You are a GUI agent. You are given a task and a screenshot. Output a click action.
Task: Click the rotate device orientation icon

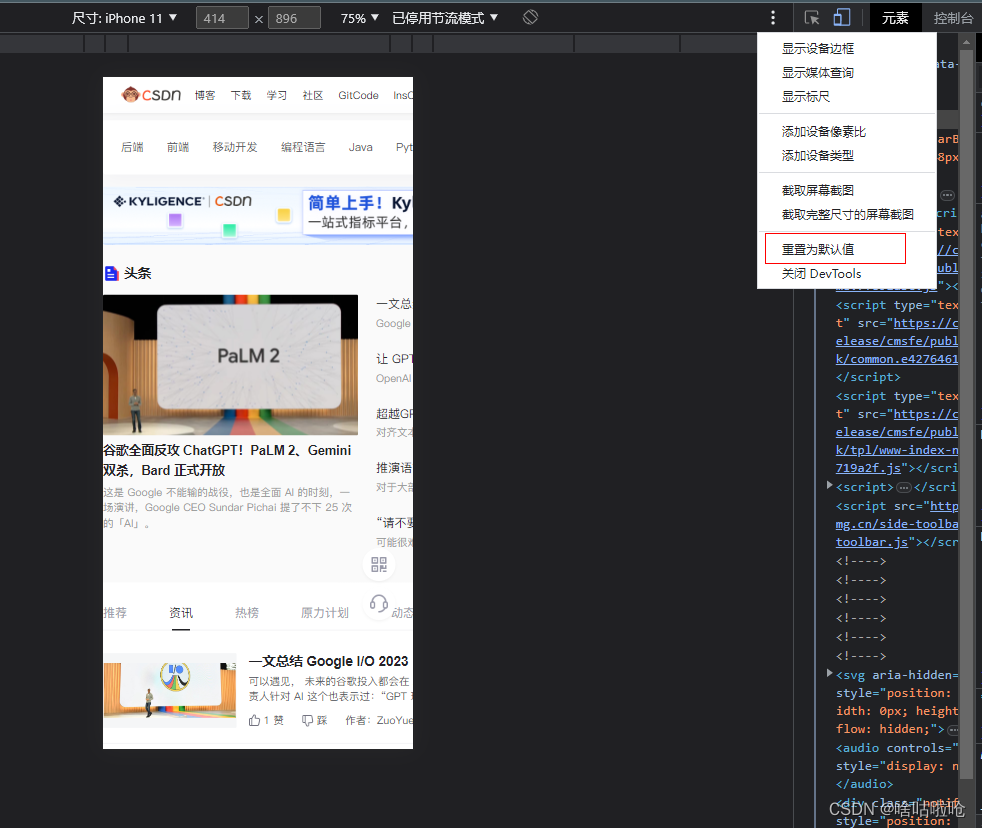point(530,18)
